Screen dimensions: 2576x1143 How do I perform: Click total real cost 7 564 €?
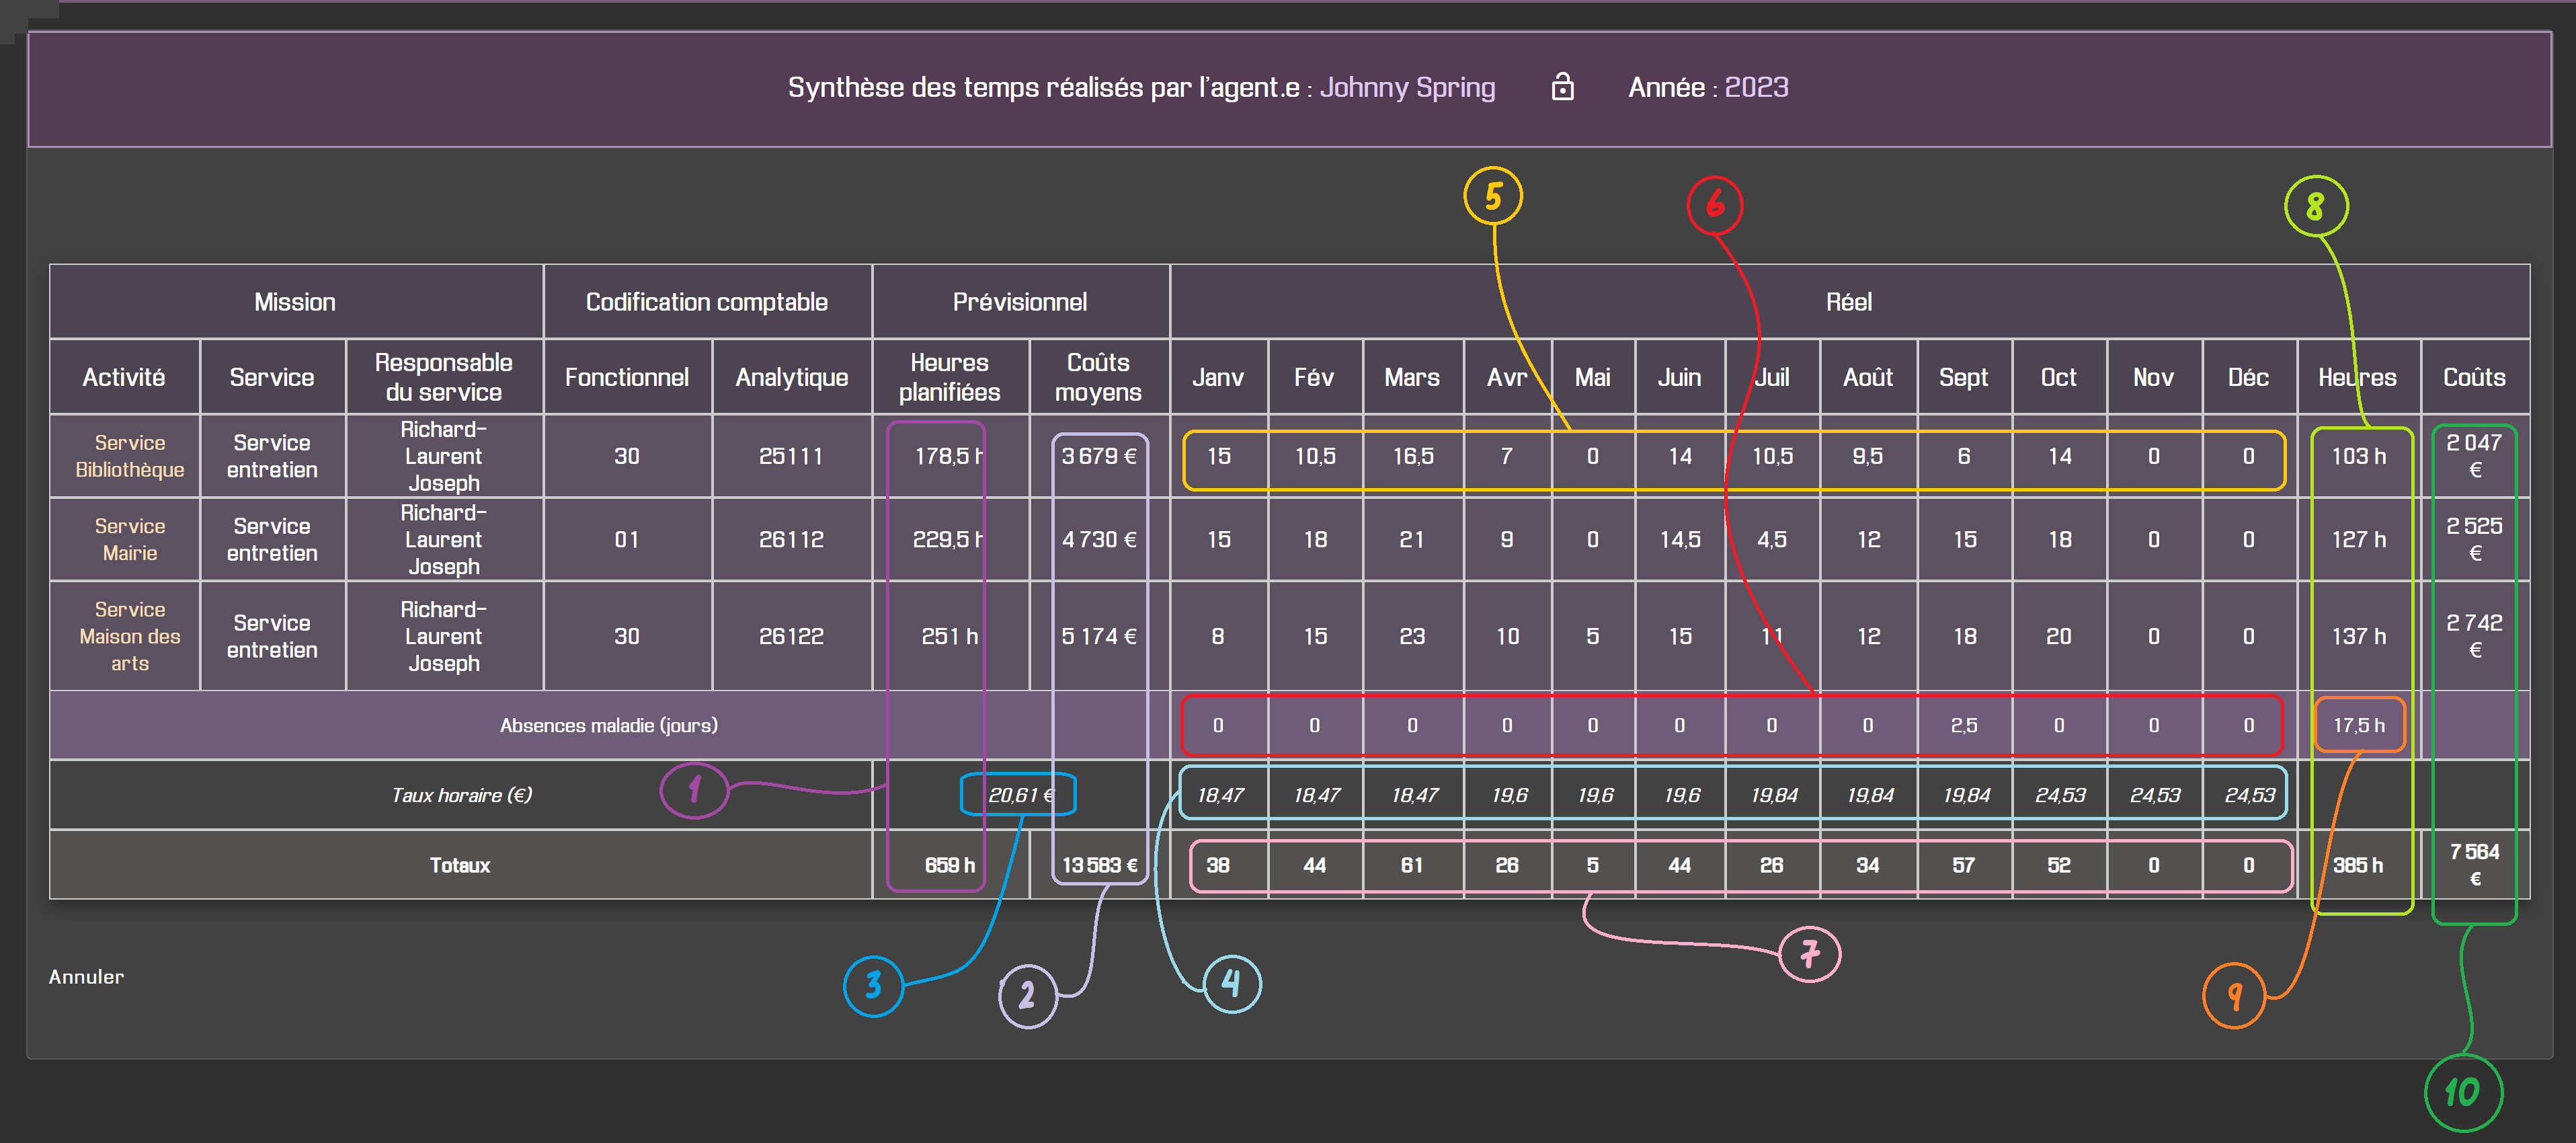point(2475,865)
